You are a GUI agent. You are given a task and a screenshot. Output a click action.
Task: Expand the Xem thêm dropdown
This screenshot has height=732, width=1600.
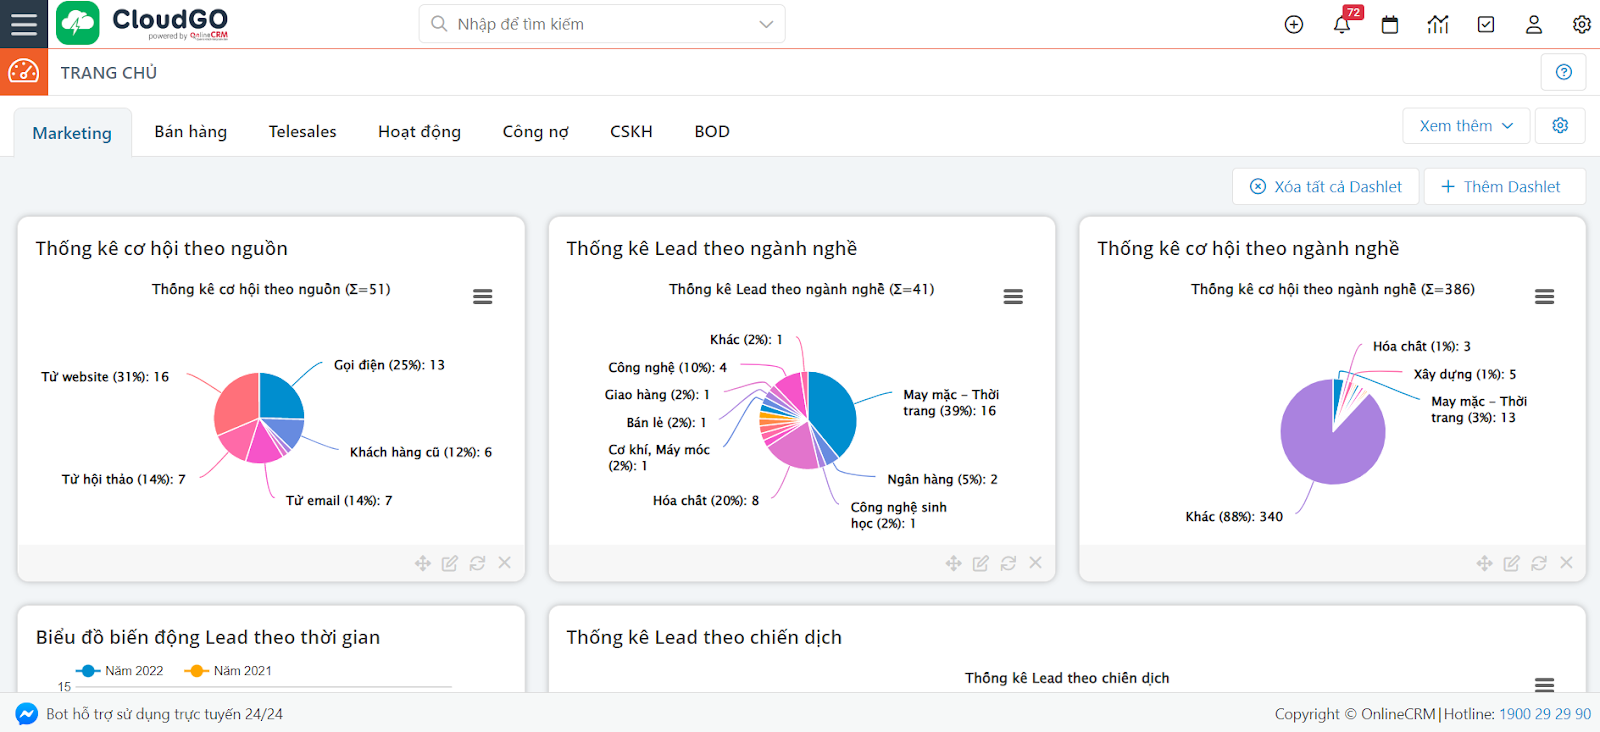[1466, 126]
